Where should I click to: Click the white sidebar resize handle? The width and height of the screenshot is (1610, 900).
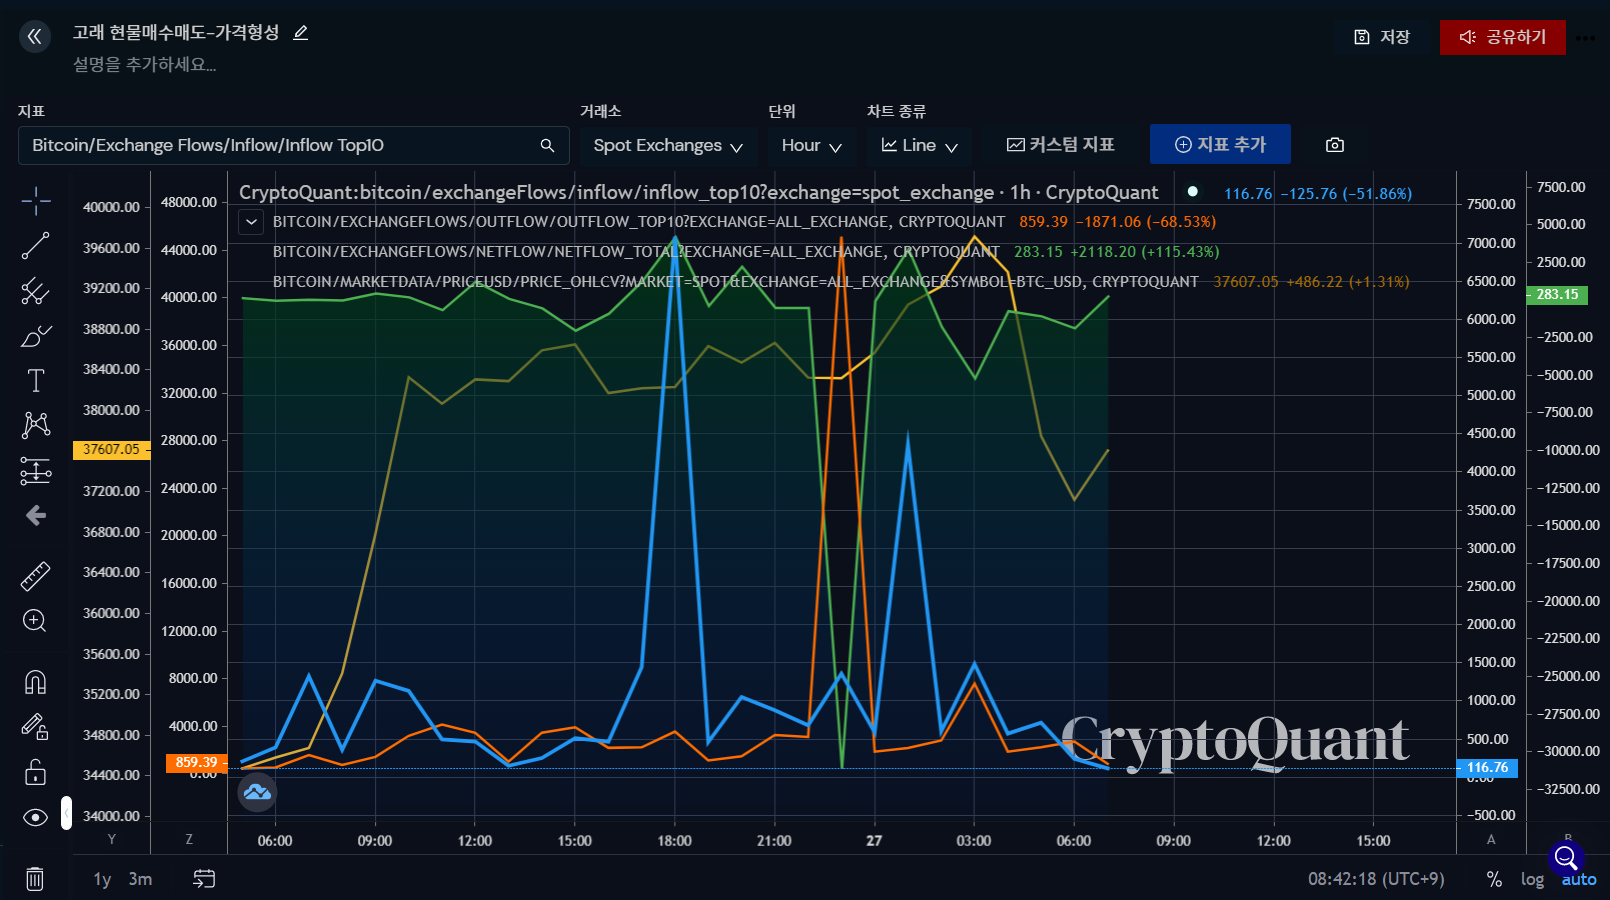(66, 813)
